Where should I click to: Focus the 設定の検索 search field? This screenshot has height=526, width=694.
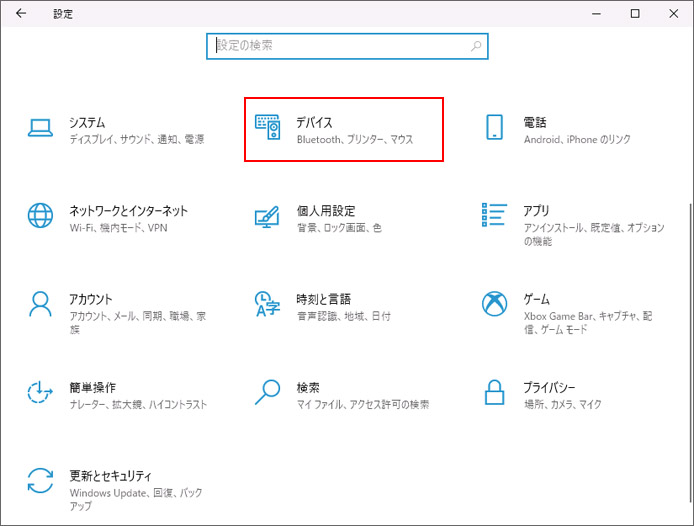pos(347,46)
